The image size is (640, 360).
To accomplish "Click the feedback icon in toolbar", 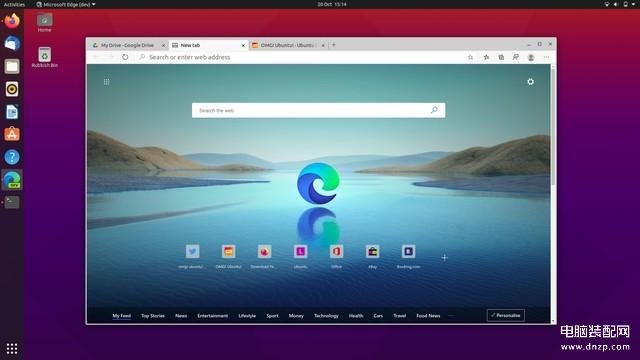I will (x=516, y=57).
